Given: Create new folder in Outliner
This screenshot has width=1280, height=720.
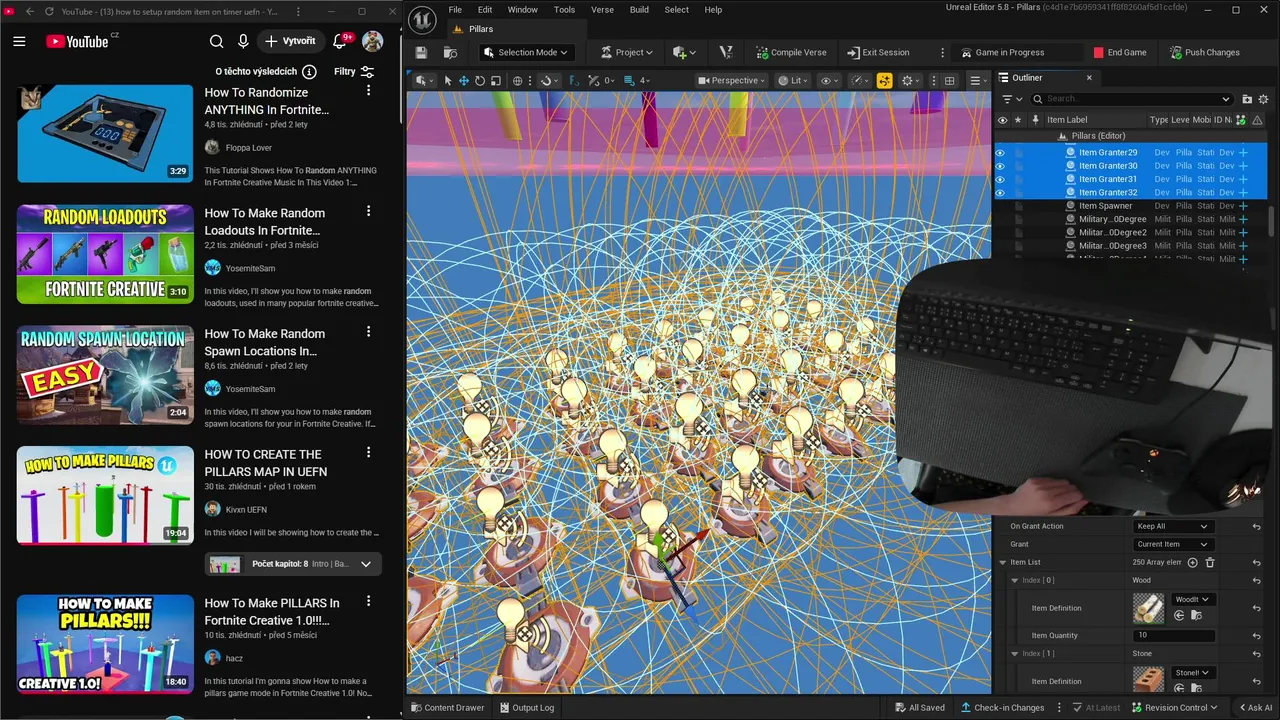Looking at the screenshot, I should (x=1247, y=99).
